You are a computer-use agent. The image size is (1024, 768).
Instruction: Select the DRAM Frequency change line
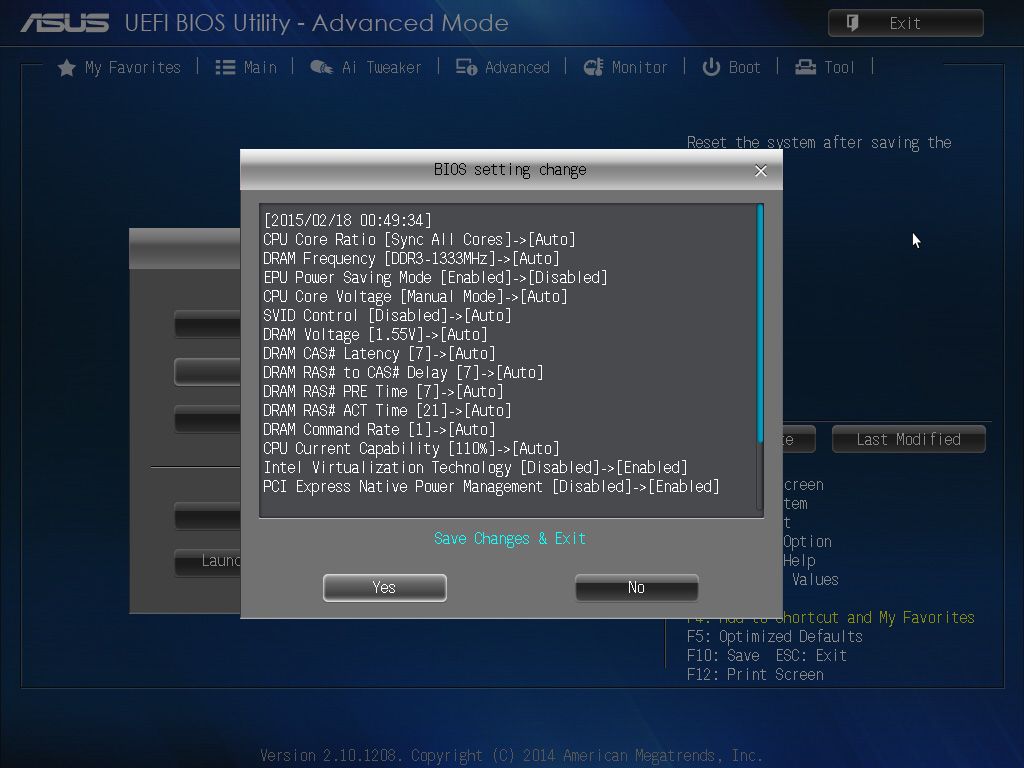(x=411, y=258)
